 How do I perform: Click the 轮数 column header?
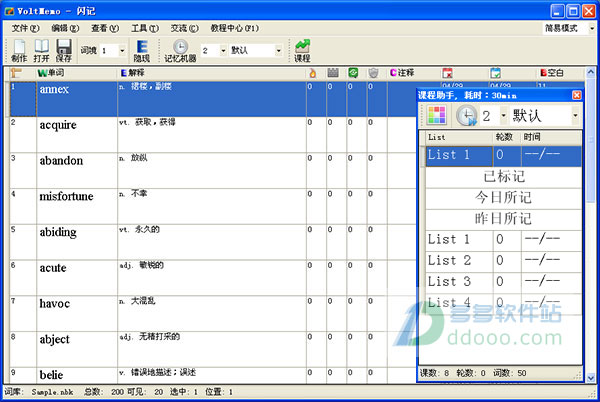[x=507, y=137]
